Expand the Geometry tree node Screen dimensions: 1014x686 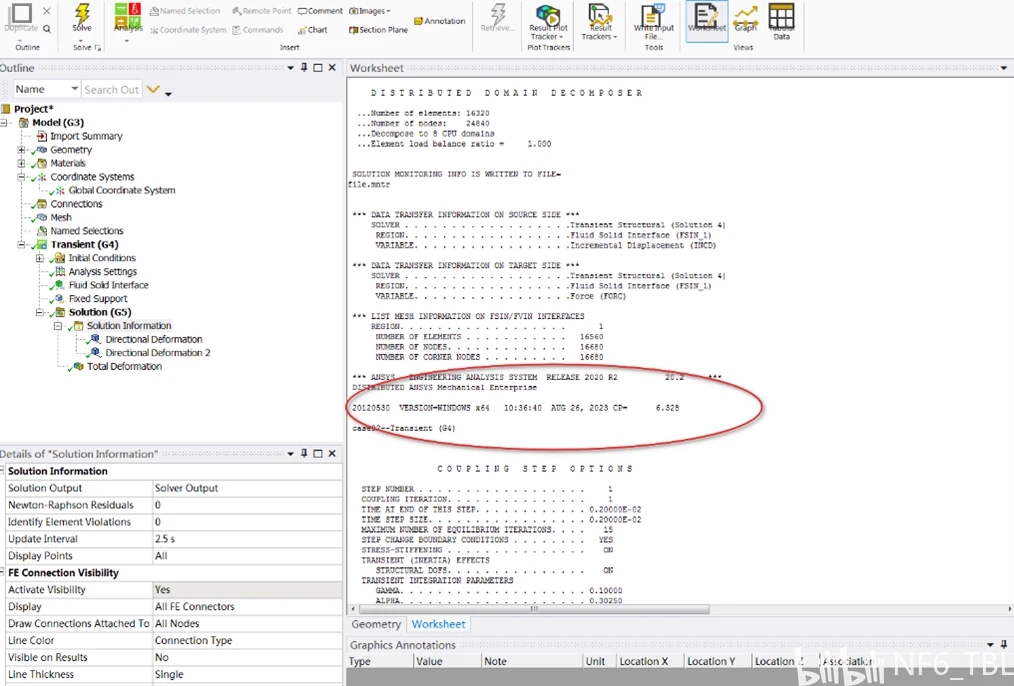(x=21, y=149)
